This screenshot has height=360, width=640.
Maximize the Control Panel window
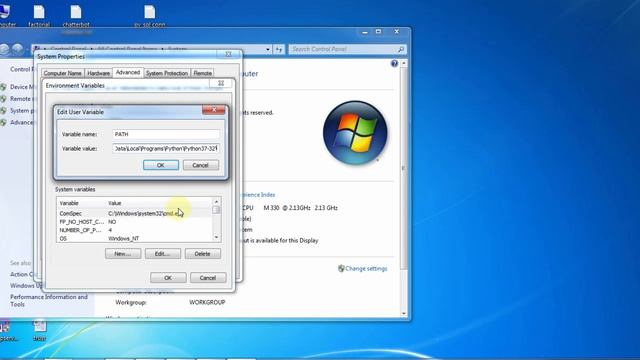378,31
